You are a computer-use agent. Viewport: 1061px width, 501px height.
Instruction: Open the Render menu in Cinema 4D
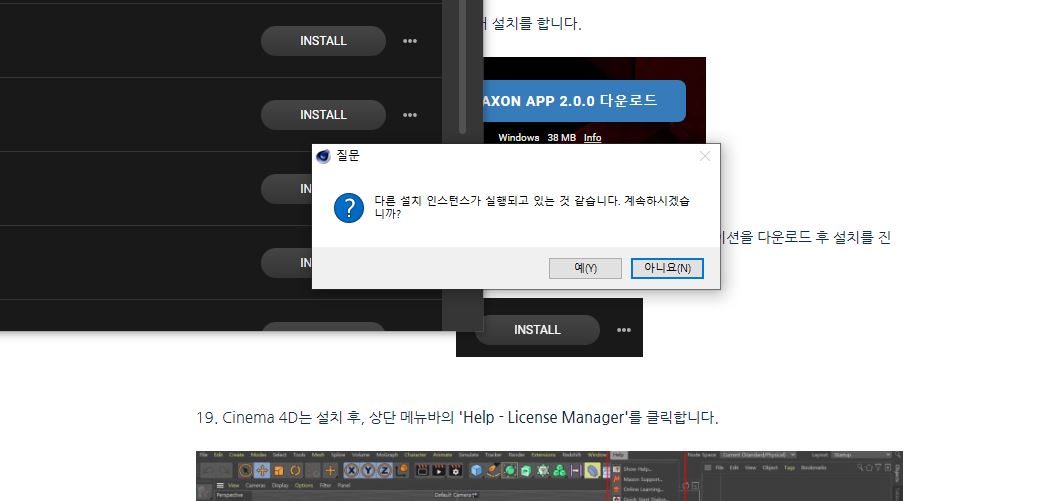point(516,455)
